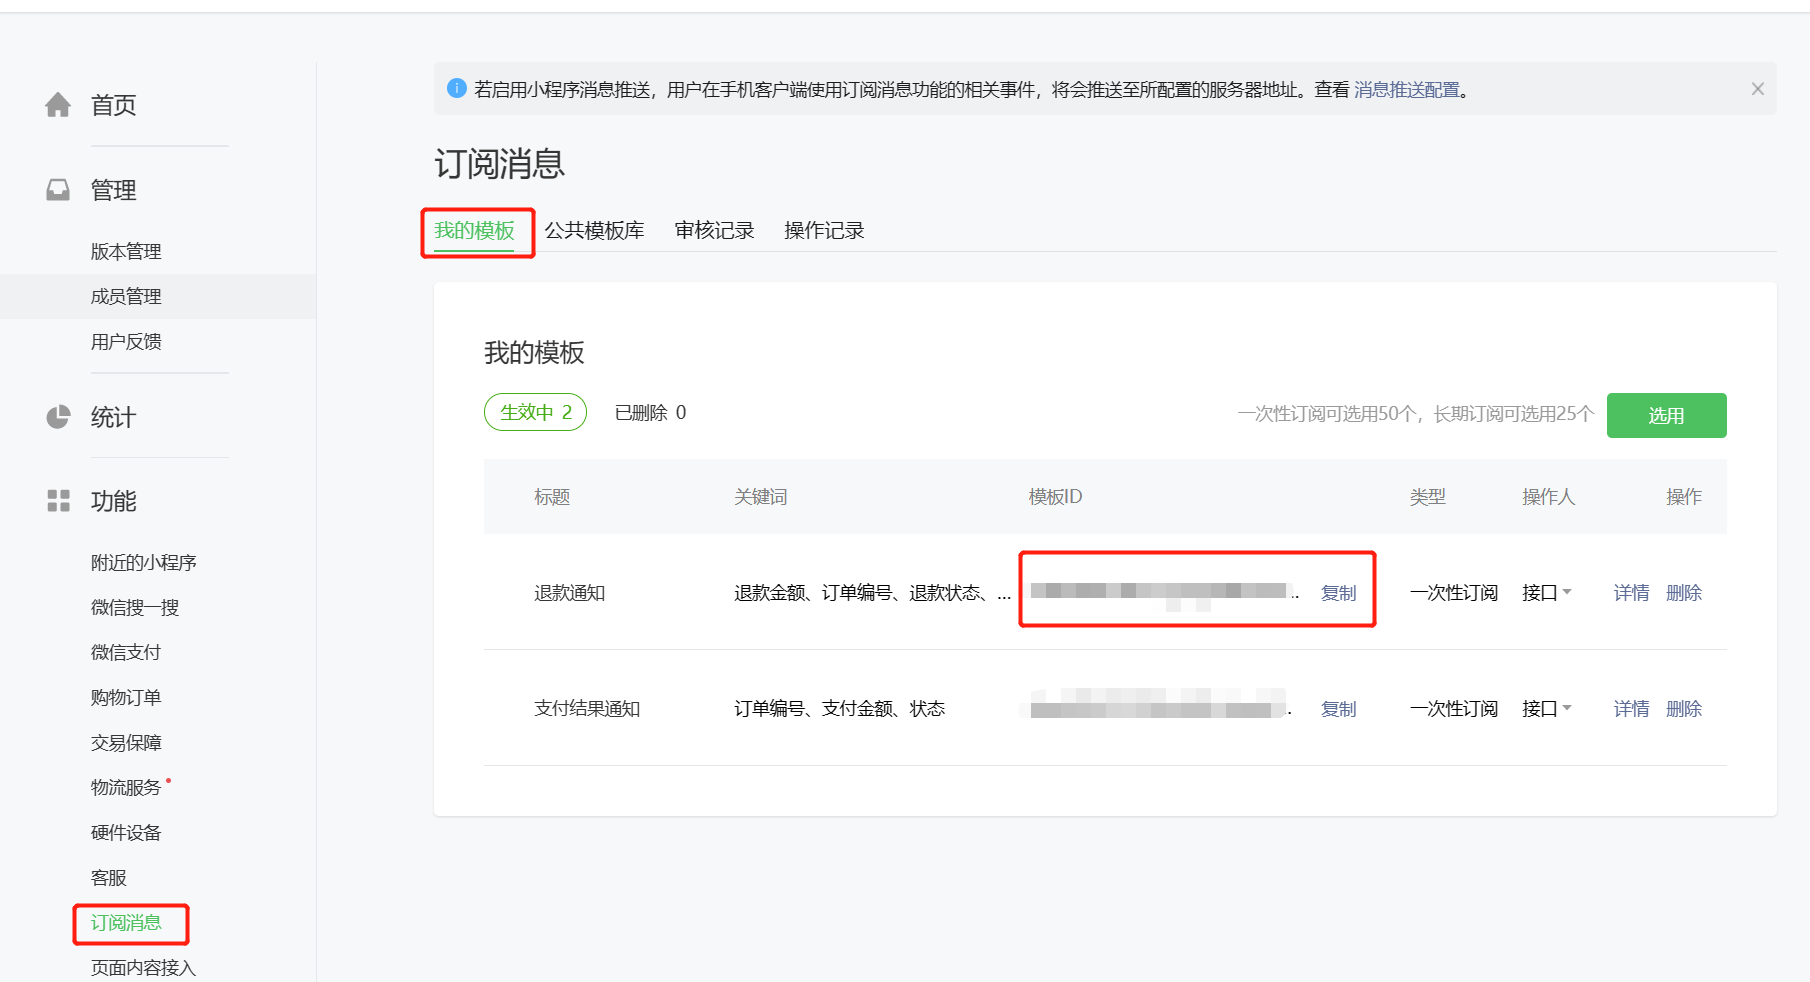1810x982 pixels.
Task: Open the 消息推送配置 link
Action: click(x=1406, y=90)
